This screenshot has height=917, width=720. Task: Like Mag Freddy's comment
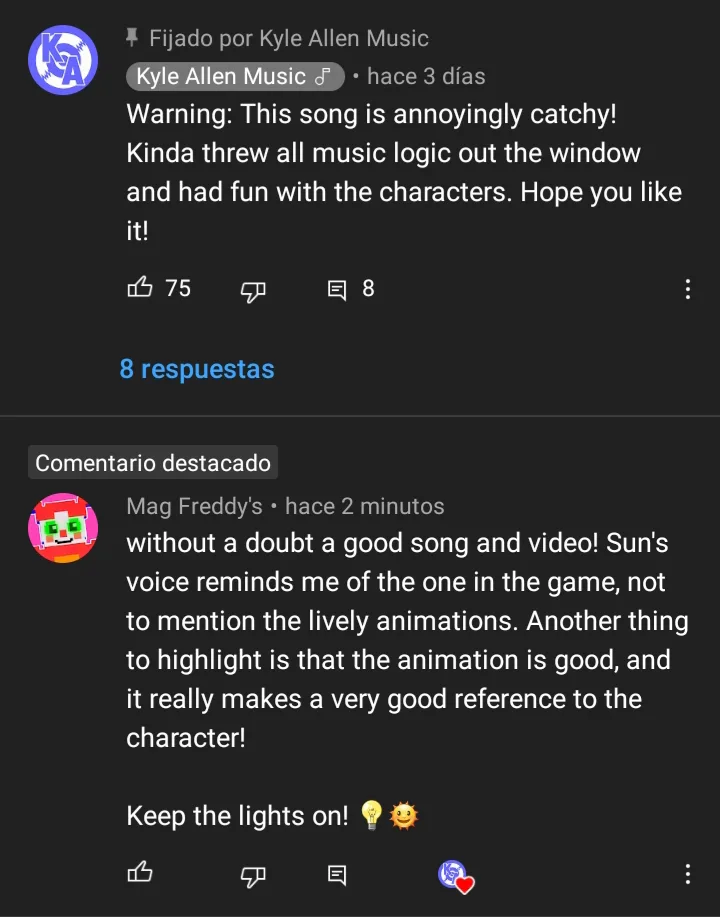click(x=140, y=874)
